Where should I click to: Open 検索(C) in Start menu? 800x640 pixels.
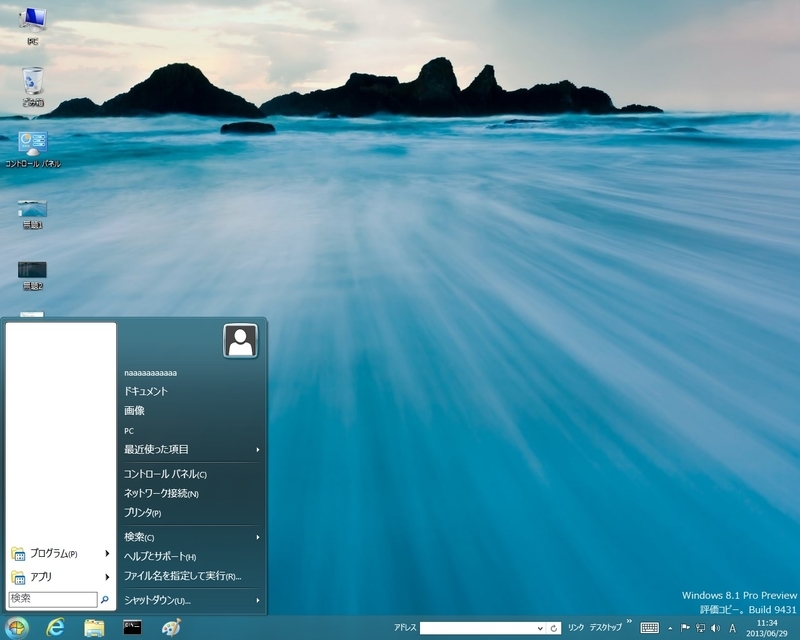[139, 537]
